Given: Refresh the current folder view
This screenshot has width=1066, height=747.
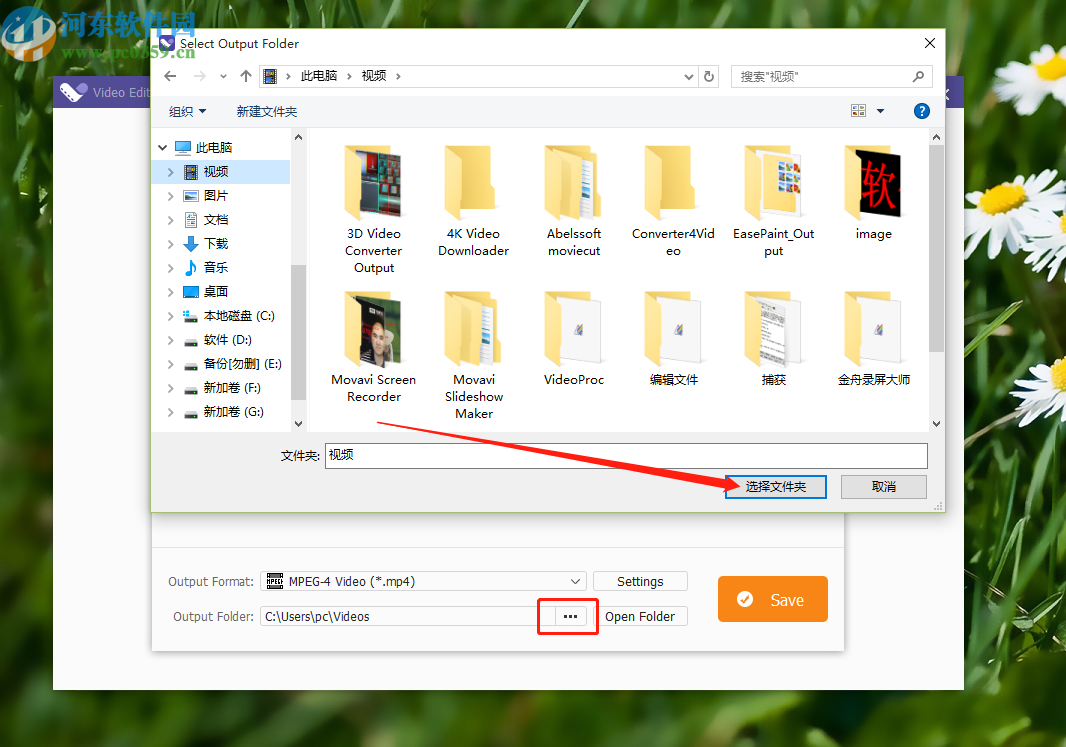Looking at the screenshot, I should click(708, 76).
